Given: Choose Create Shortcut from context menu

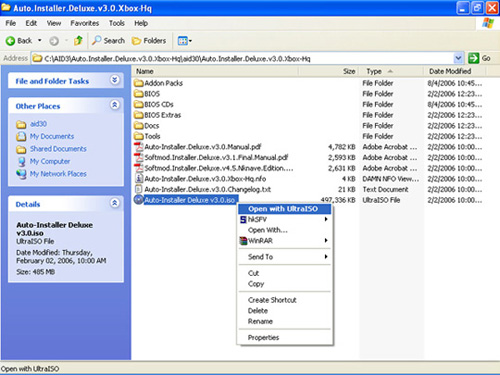Looking at the screenshot, I should (x=285, y=300).
